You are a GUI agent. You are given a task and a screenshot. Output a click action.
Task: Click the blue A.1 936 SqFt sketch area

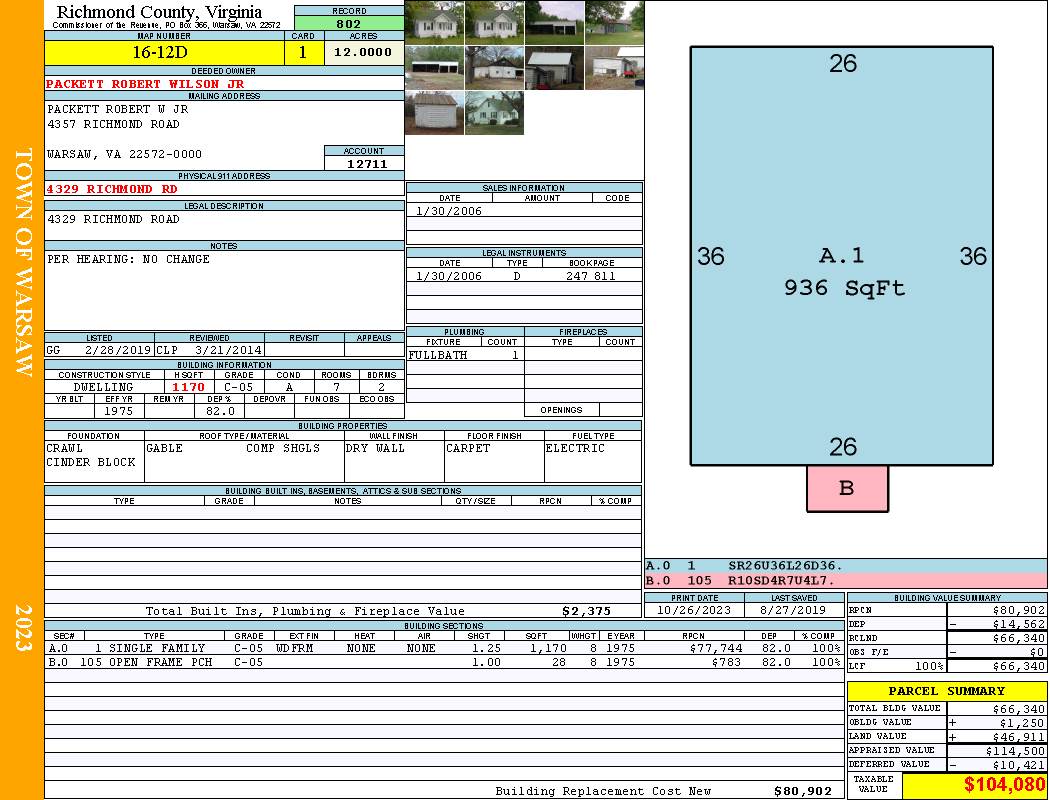(x=842, y=256)
